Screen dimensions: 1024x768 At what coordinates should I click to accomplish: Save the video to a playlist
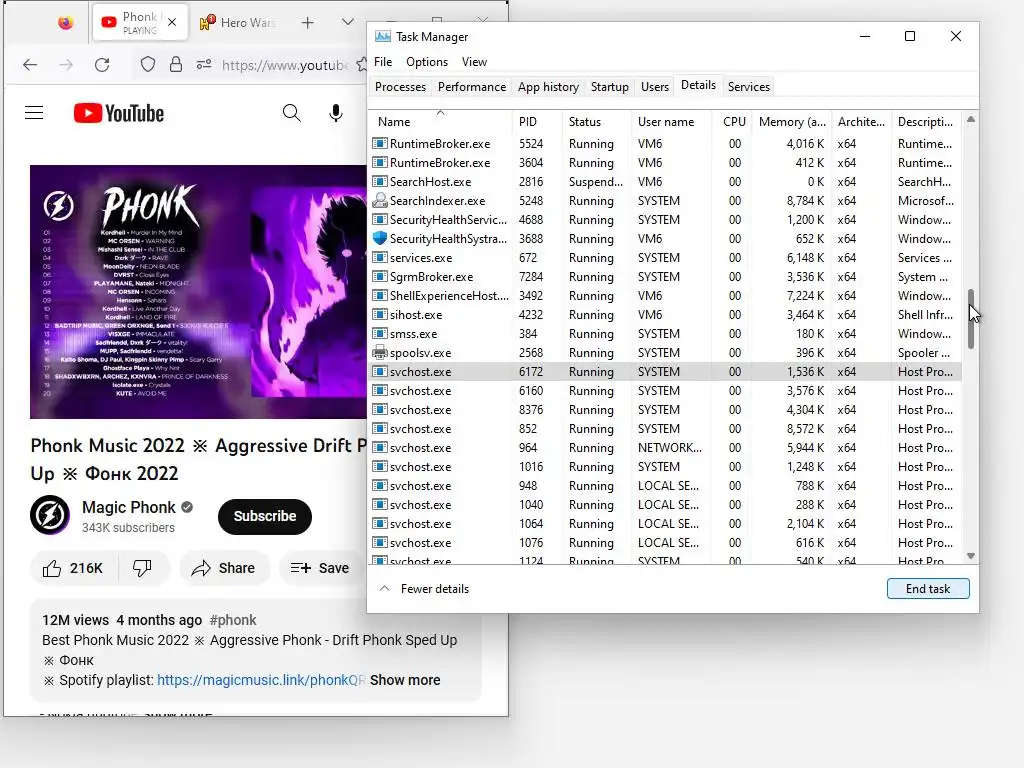(x=320, y=568)
